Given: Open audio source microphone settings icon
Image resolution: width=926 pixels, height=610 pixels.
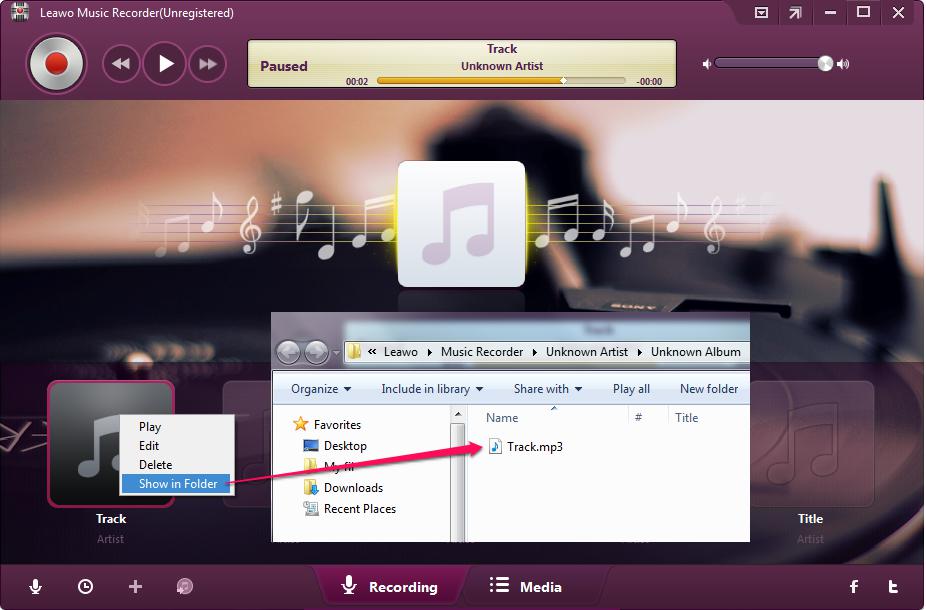Looking at the screenshot, I should pyautogui.click(x=35, y=586).
